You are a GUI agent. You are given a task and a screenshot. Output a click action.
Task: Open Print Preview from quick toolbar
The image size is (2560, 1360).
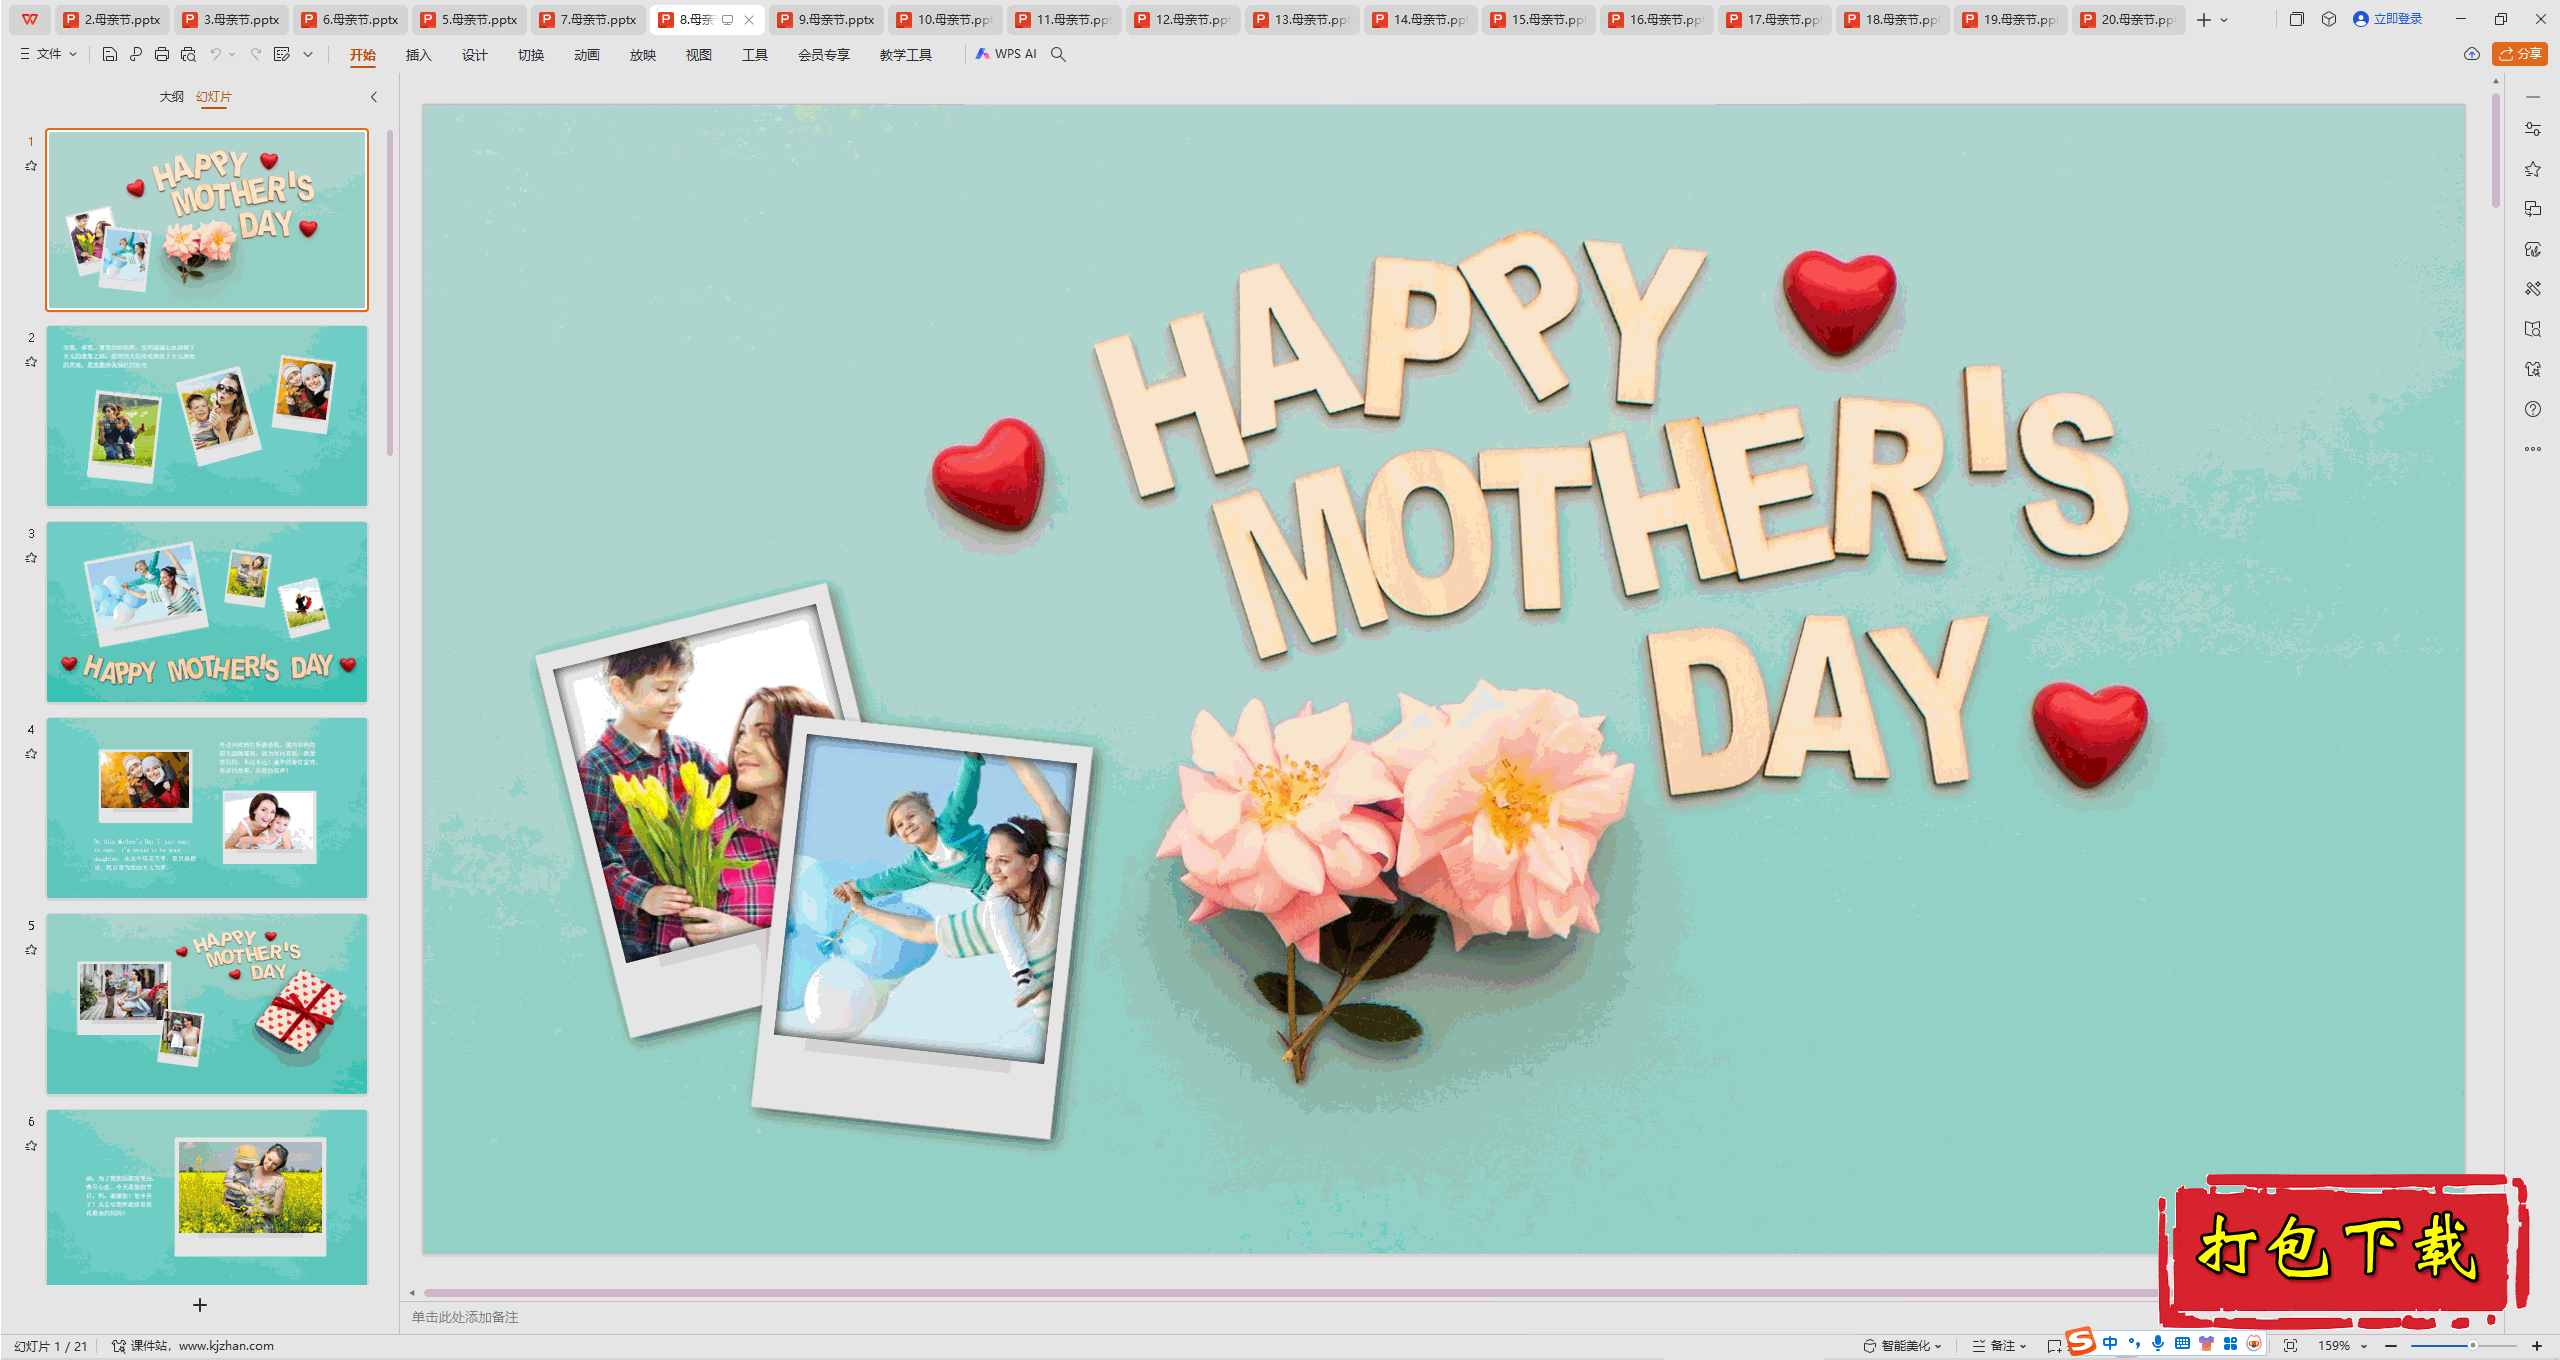(188, 54)
